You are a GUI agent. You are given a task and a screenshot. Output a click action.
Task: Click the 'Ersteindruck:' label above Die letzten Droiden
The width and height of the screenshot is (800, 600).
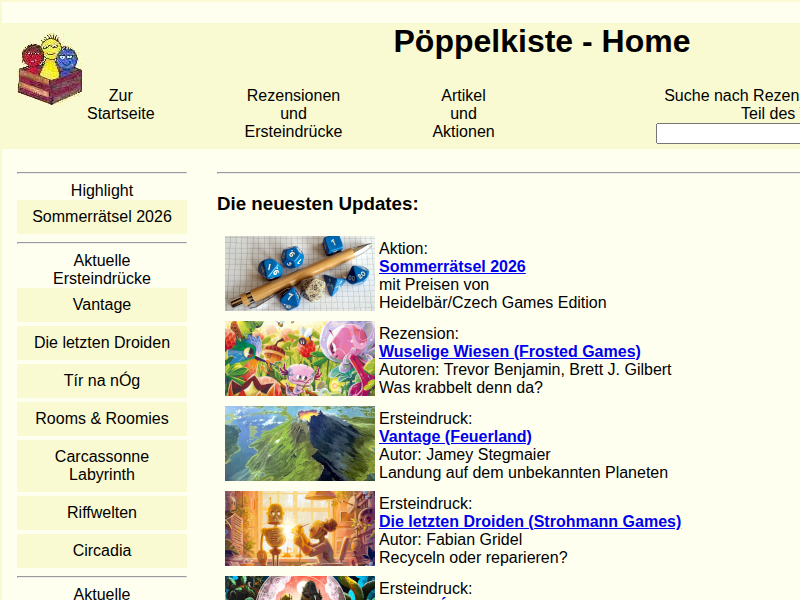[x=426, y=504]
